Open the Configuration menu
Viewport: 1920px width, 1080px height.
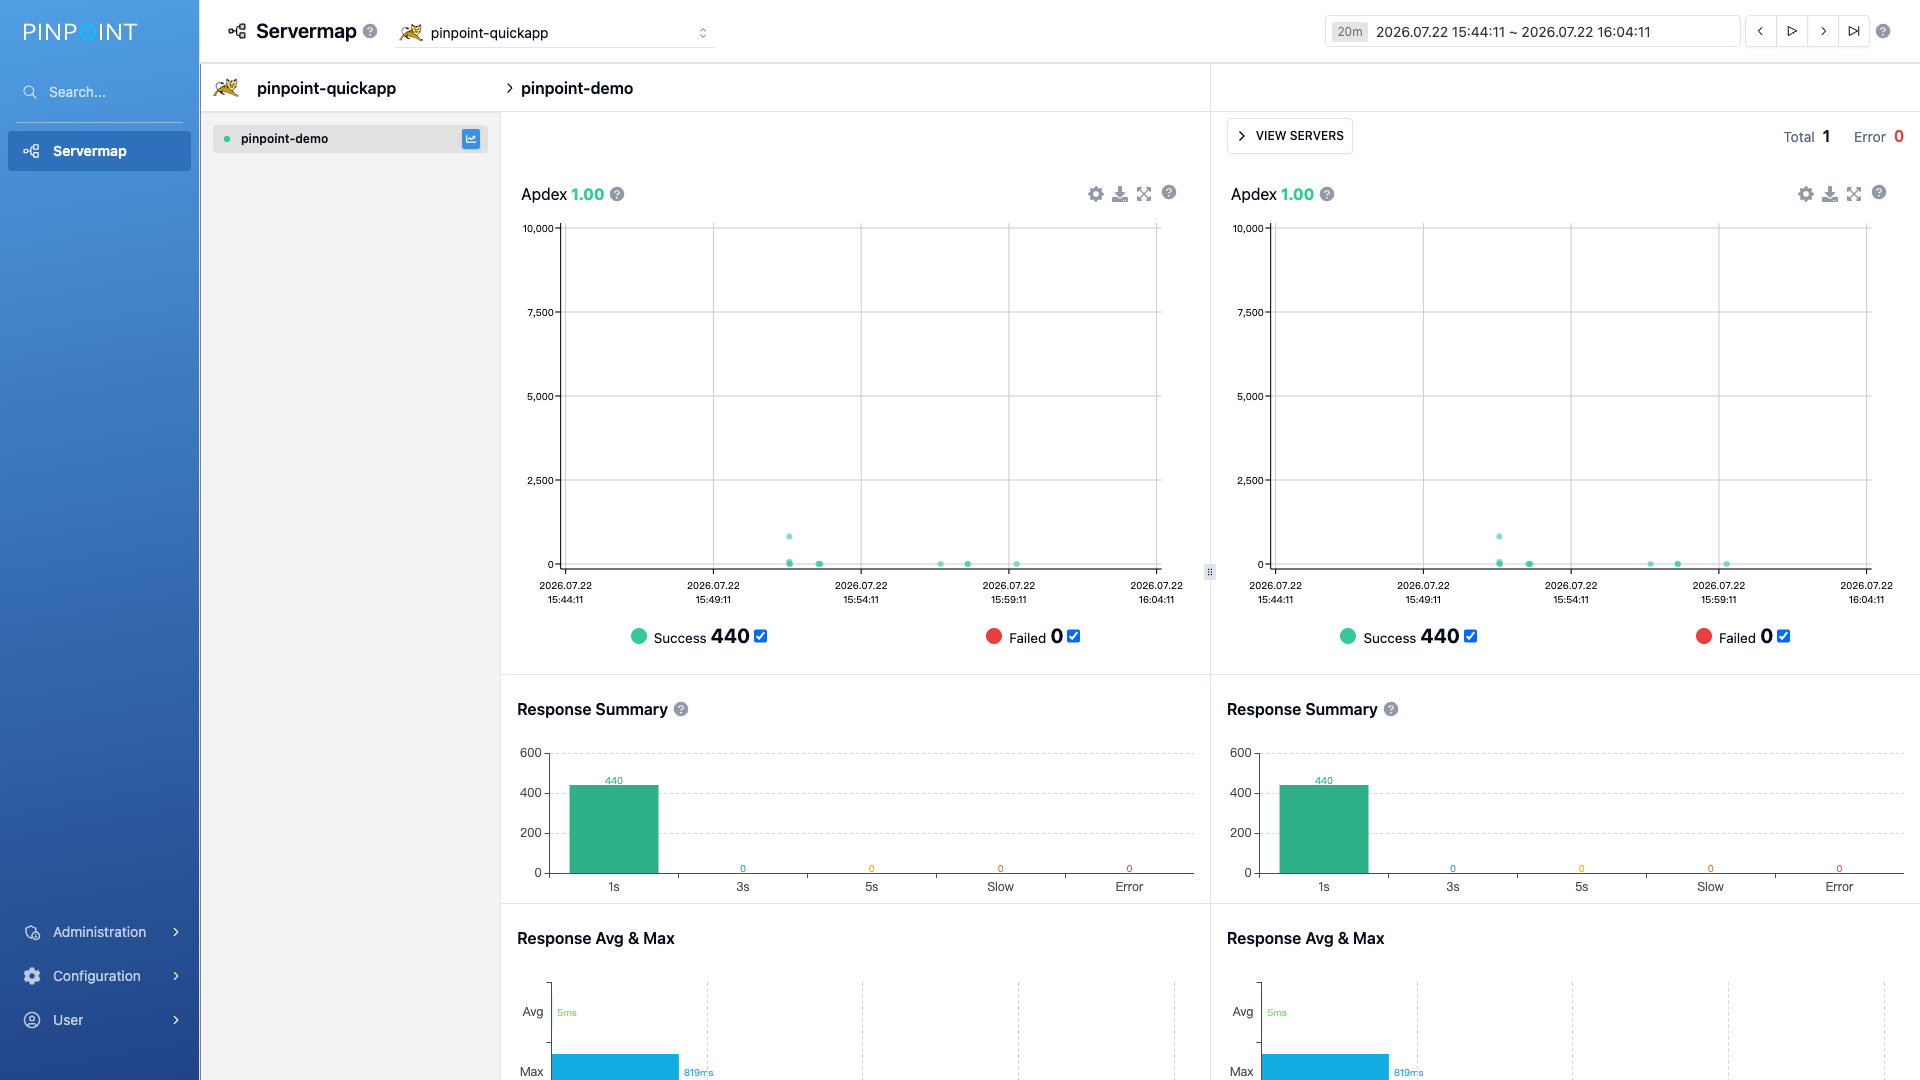[99, 976]
